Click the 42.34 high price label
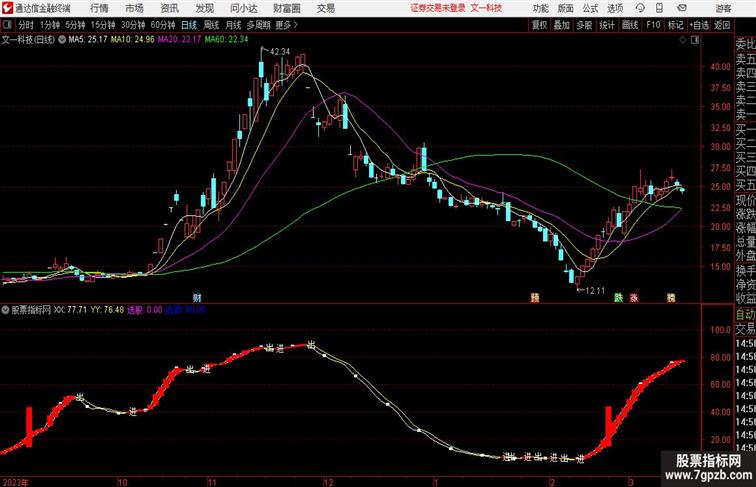The height and width of the screenshot is (487, 756). (280, 52)
